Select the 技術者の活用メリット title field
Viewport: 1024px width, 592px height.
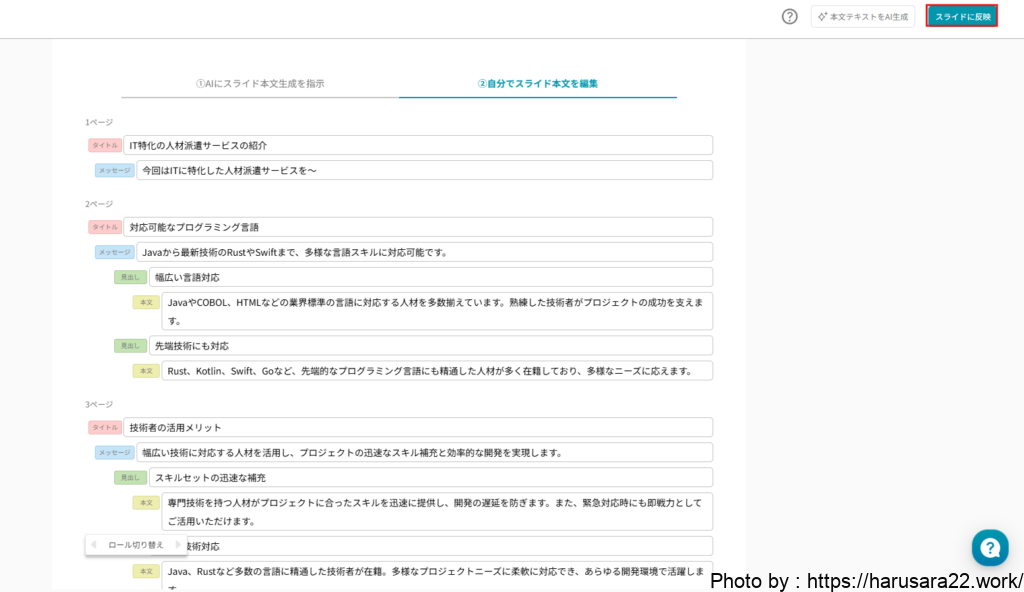point(417,427)
